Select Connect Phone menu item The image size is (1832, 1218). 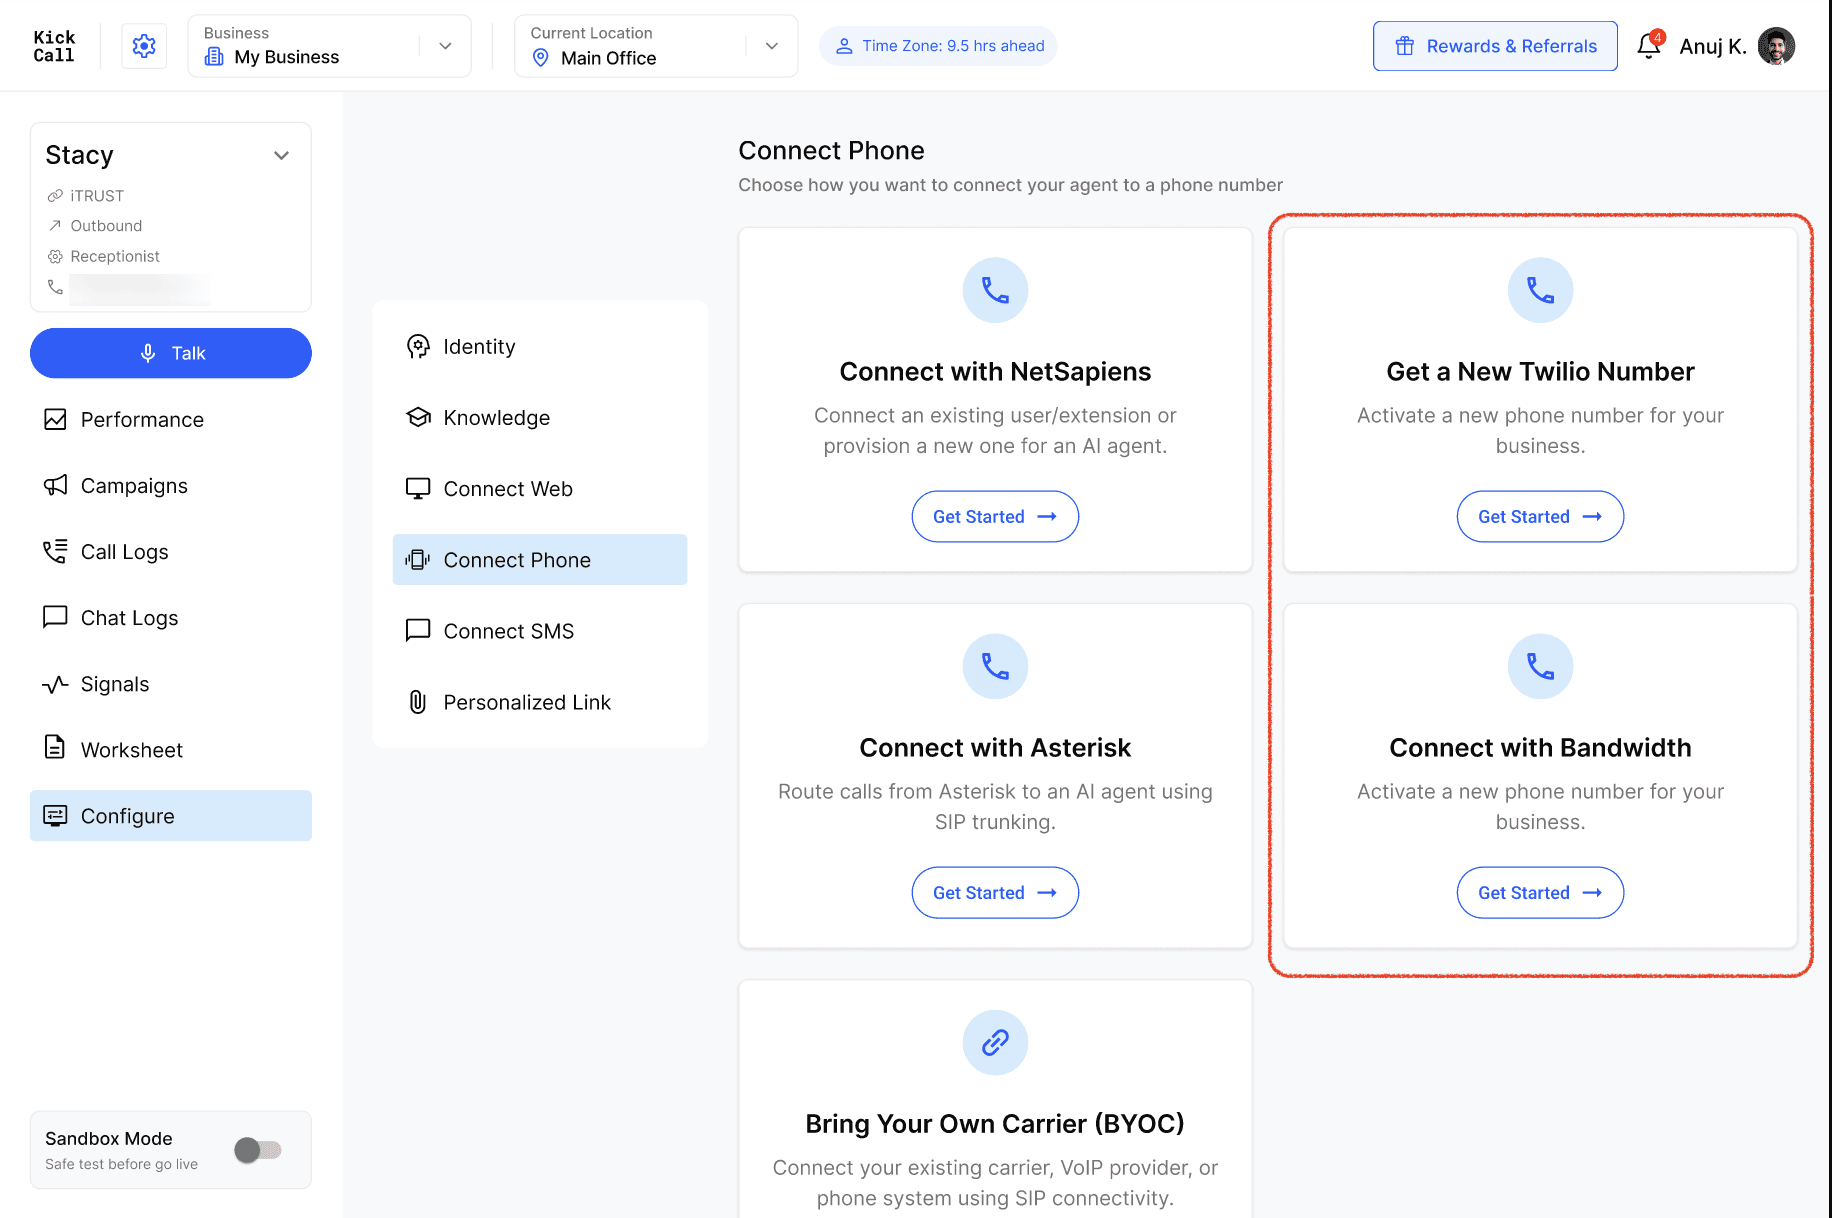(x=540, y=560)
